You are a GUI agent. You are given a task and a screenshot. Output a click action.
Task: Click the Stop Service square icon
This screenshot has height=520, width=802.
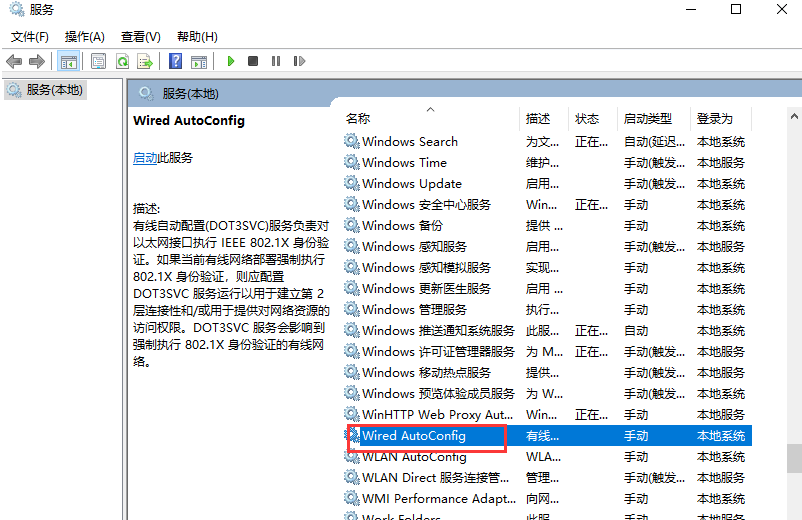pyautogui.click(x=253, y=61)
